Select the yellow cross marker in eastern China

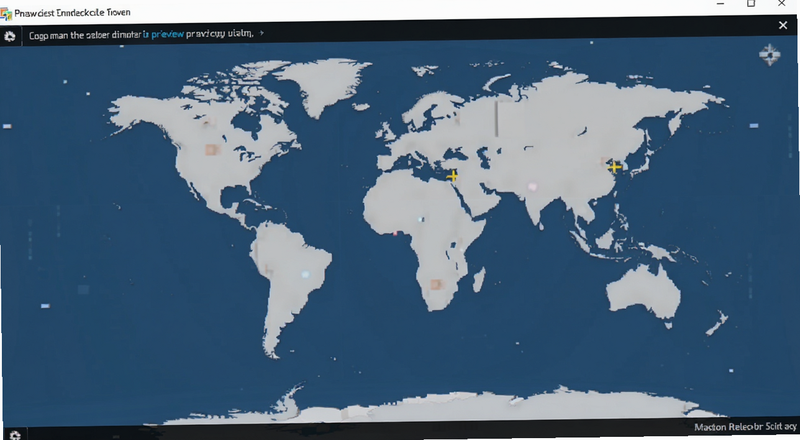[x=614, y=167]
